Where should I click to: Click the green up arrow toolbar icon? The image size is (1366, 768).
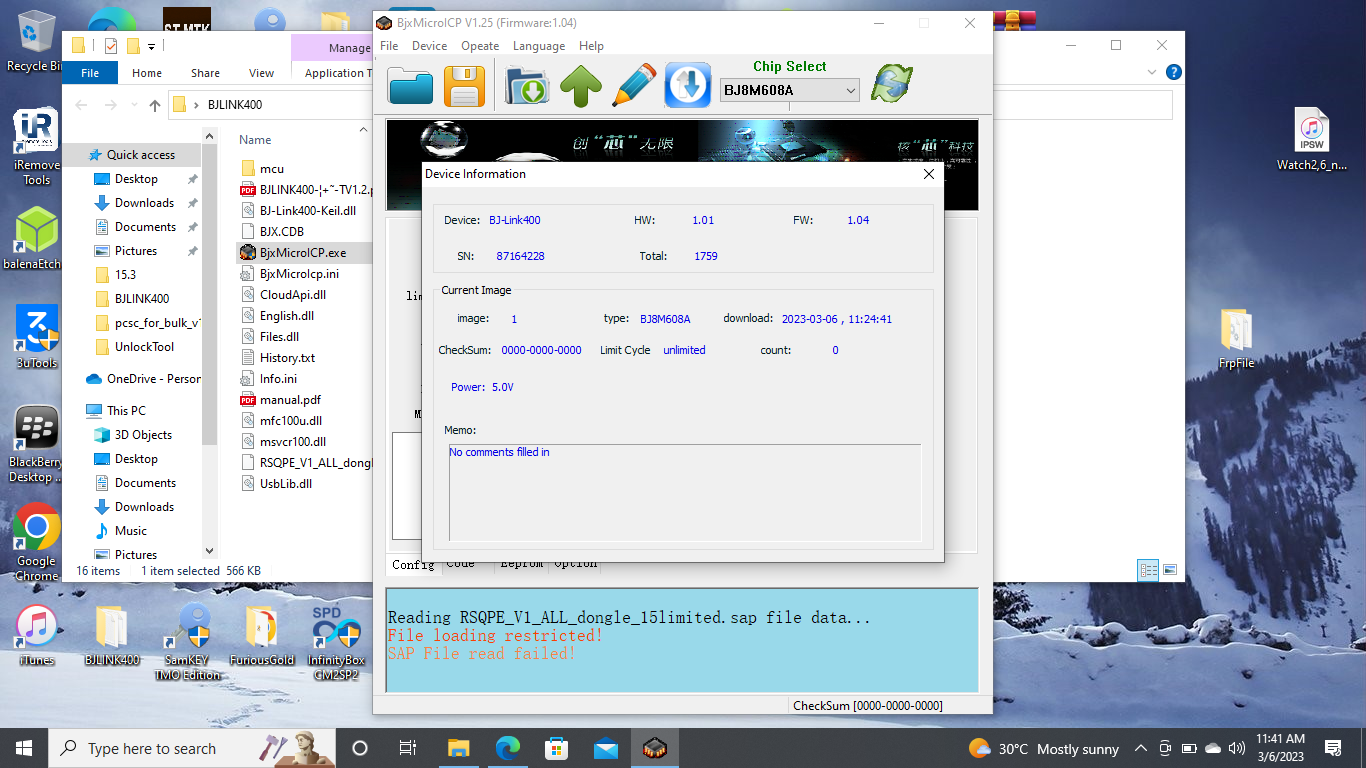580,87
